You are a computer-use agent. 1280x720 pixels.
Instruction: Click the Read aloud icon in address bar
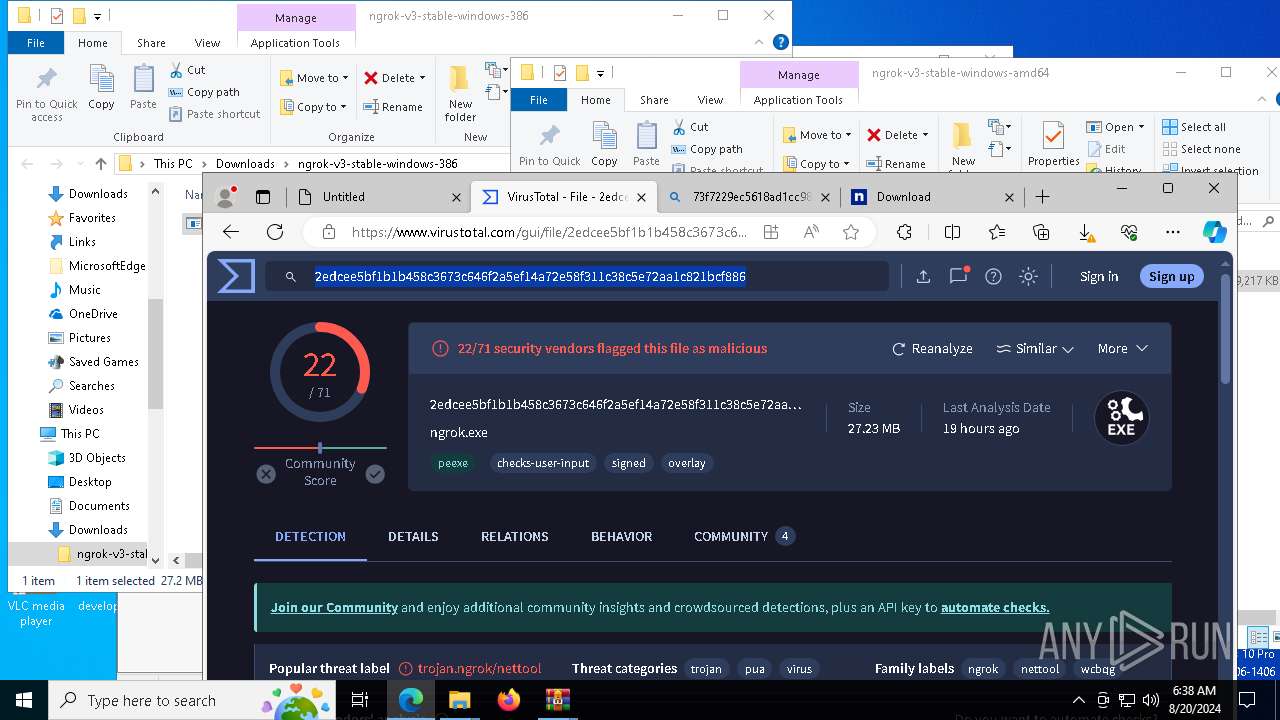pyautogui.click(x=811, y=232)
